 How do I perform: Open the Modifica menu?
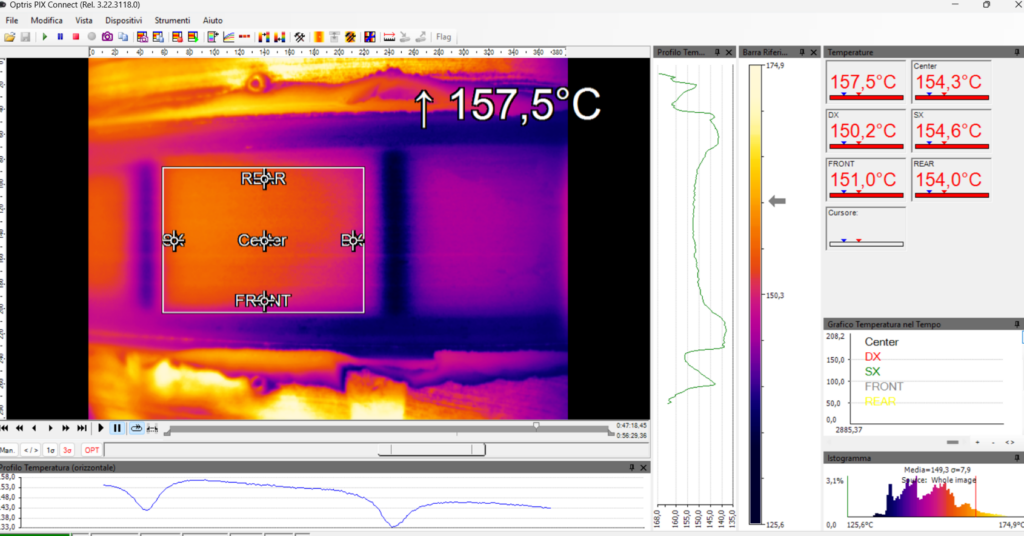click(46, 20)
